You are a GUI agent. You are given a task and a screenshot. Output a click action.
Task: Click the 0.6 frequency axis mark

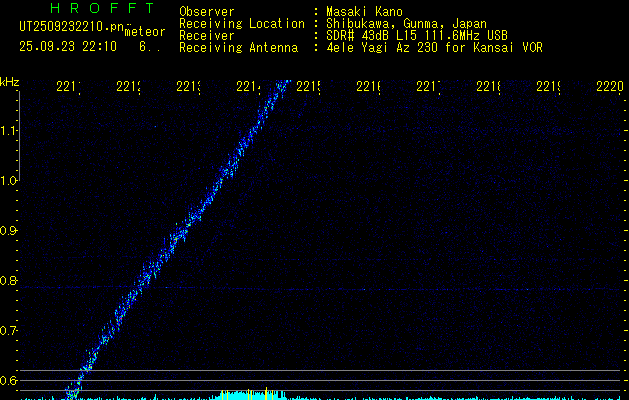coord(10,380)
